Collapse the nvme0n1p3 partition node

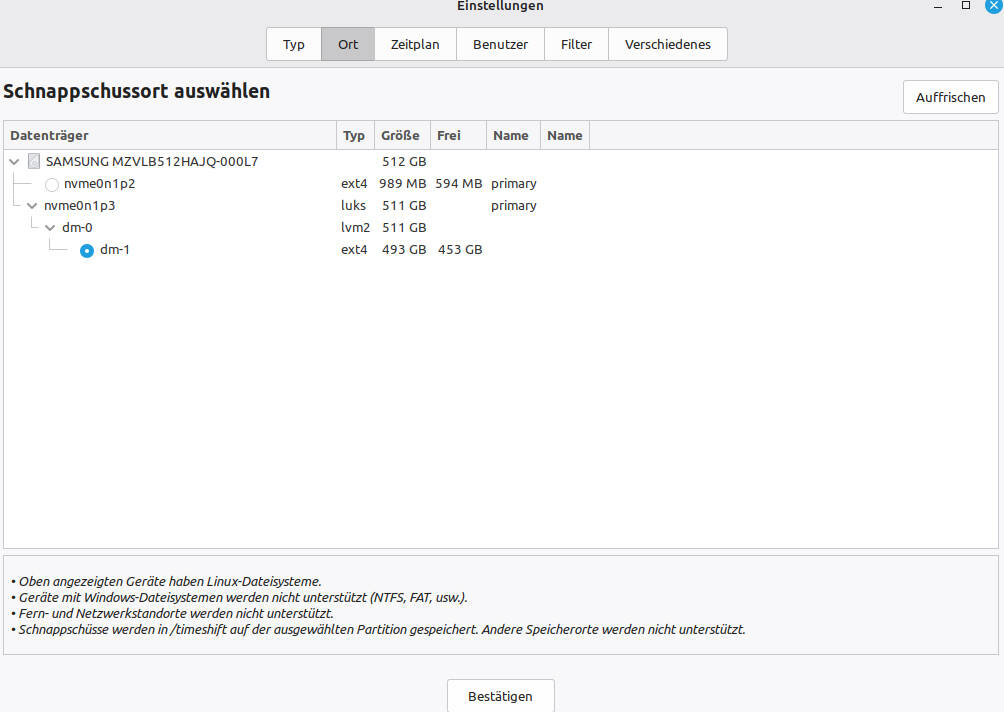(x=32, y=206)
